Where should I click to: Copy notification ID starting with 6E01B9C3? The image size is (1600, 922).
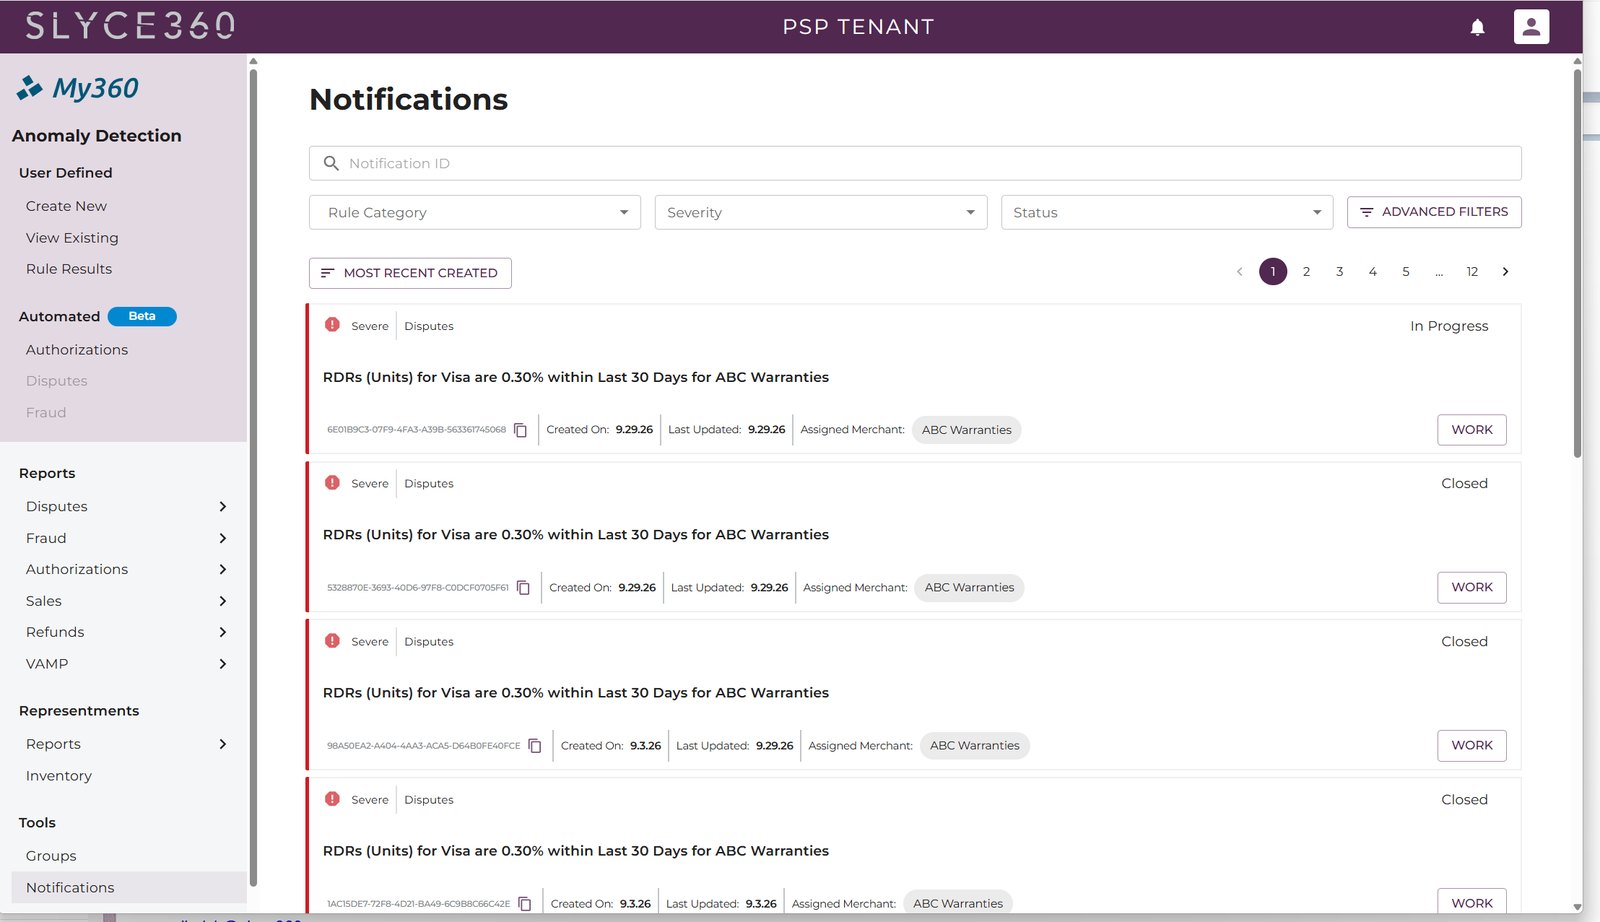(520, 430)
